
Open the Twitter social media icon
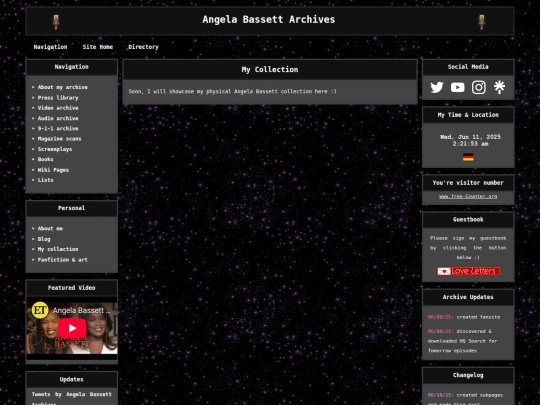click(437, 87)
